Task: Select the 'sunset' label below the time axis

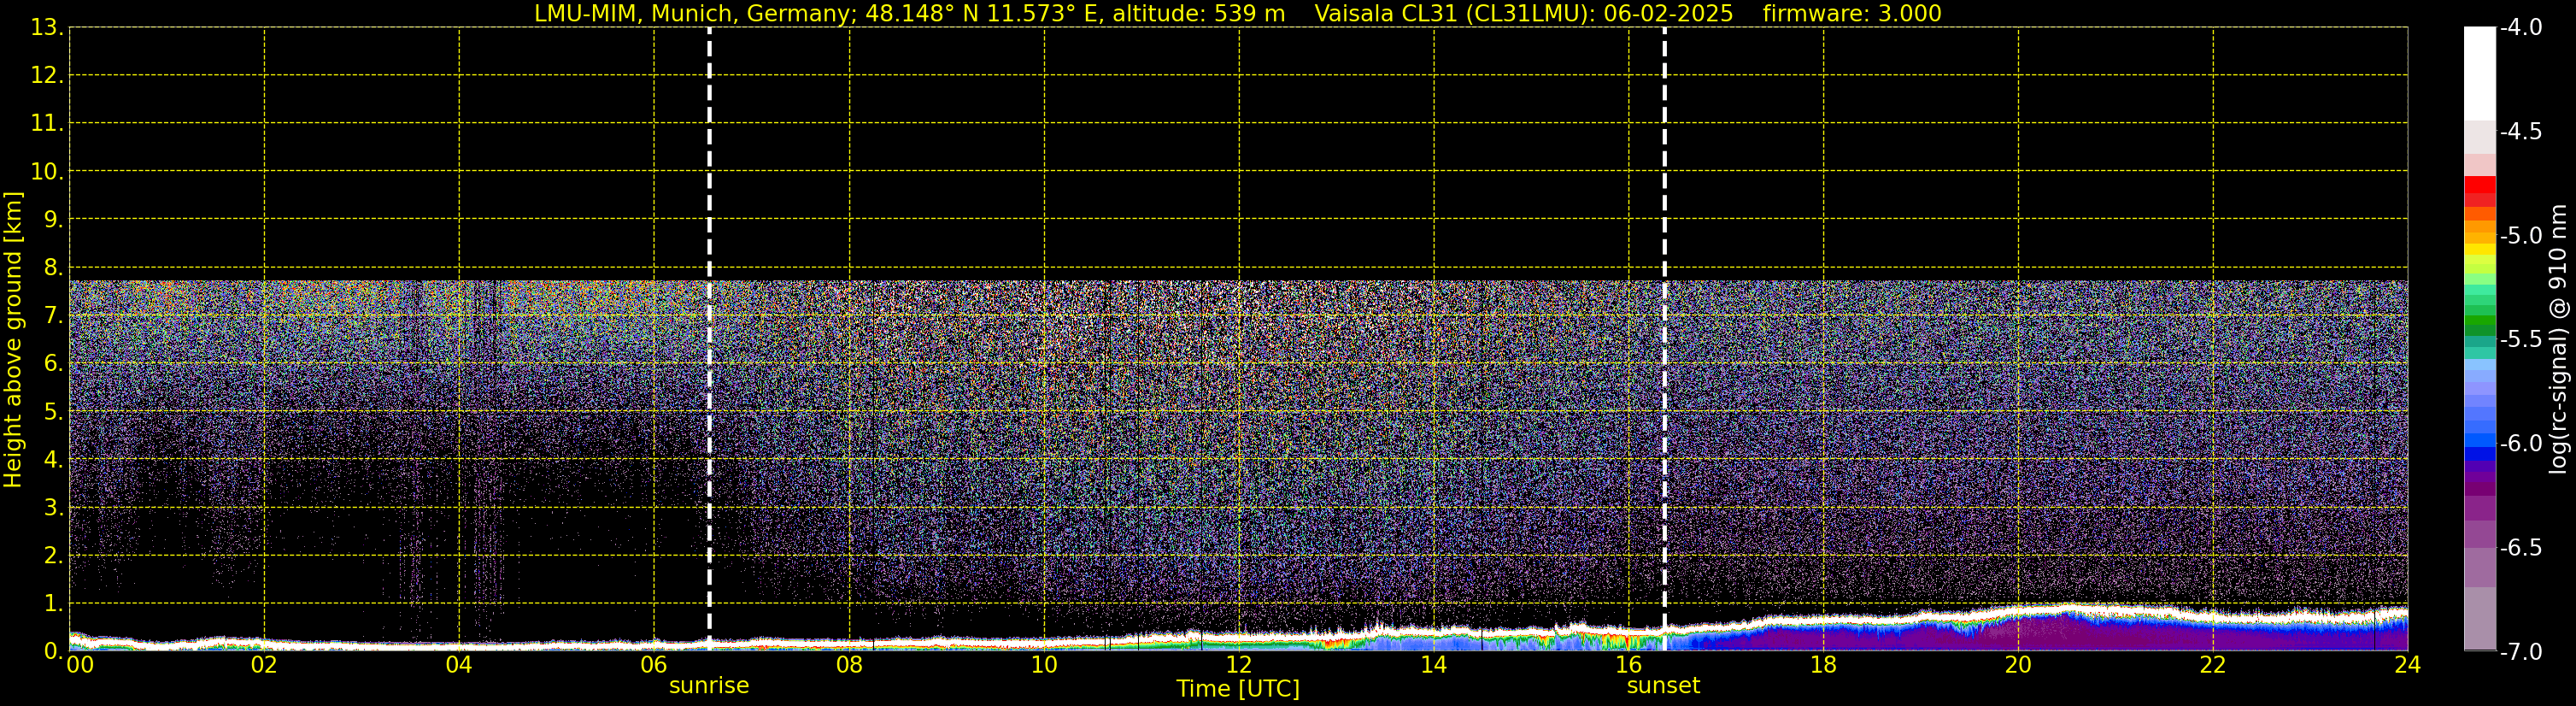Action: [x=1663, y=686]
